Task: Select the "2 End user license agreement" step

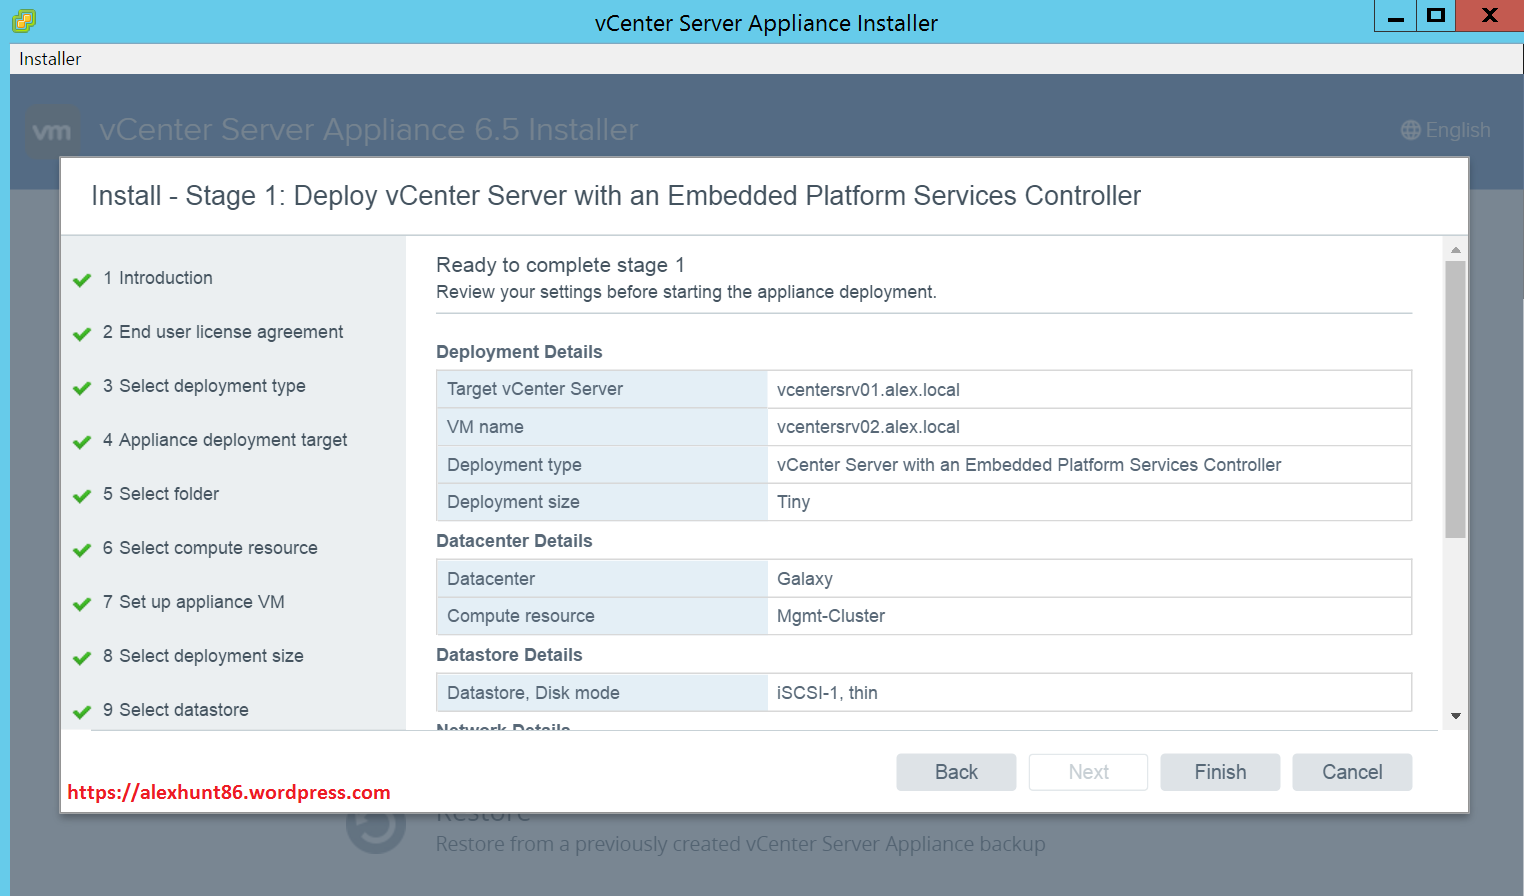Action: 223,331
